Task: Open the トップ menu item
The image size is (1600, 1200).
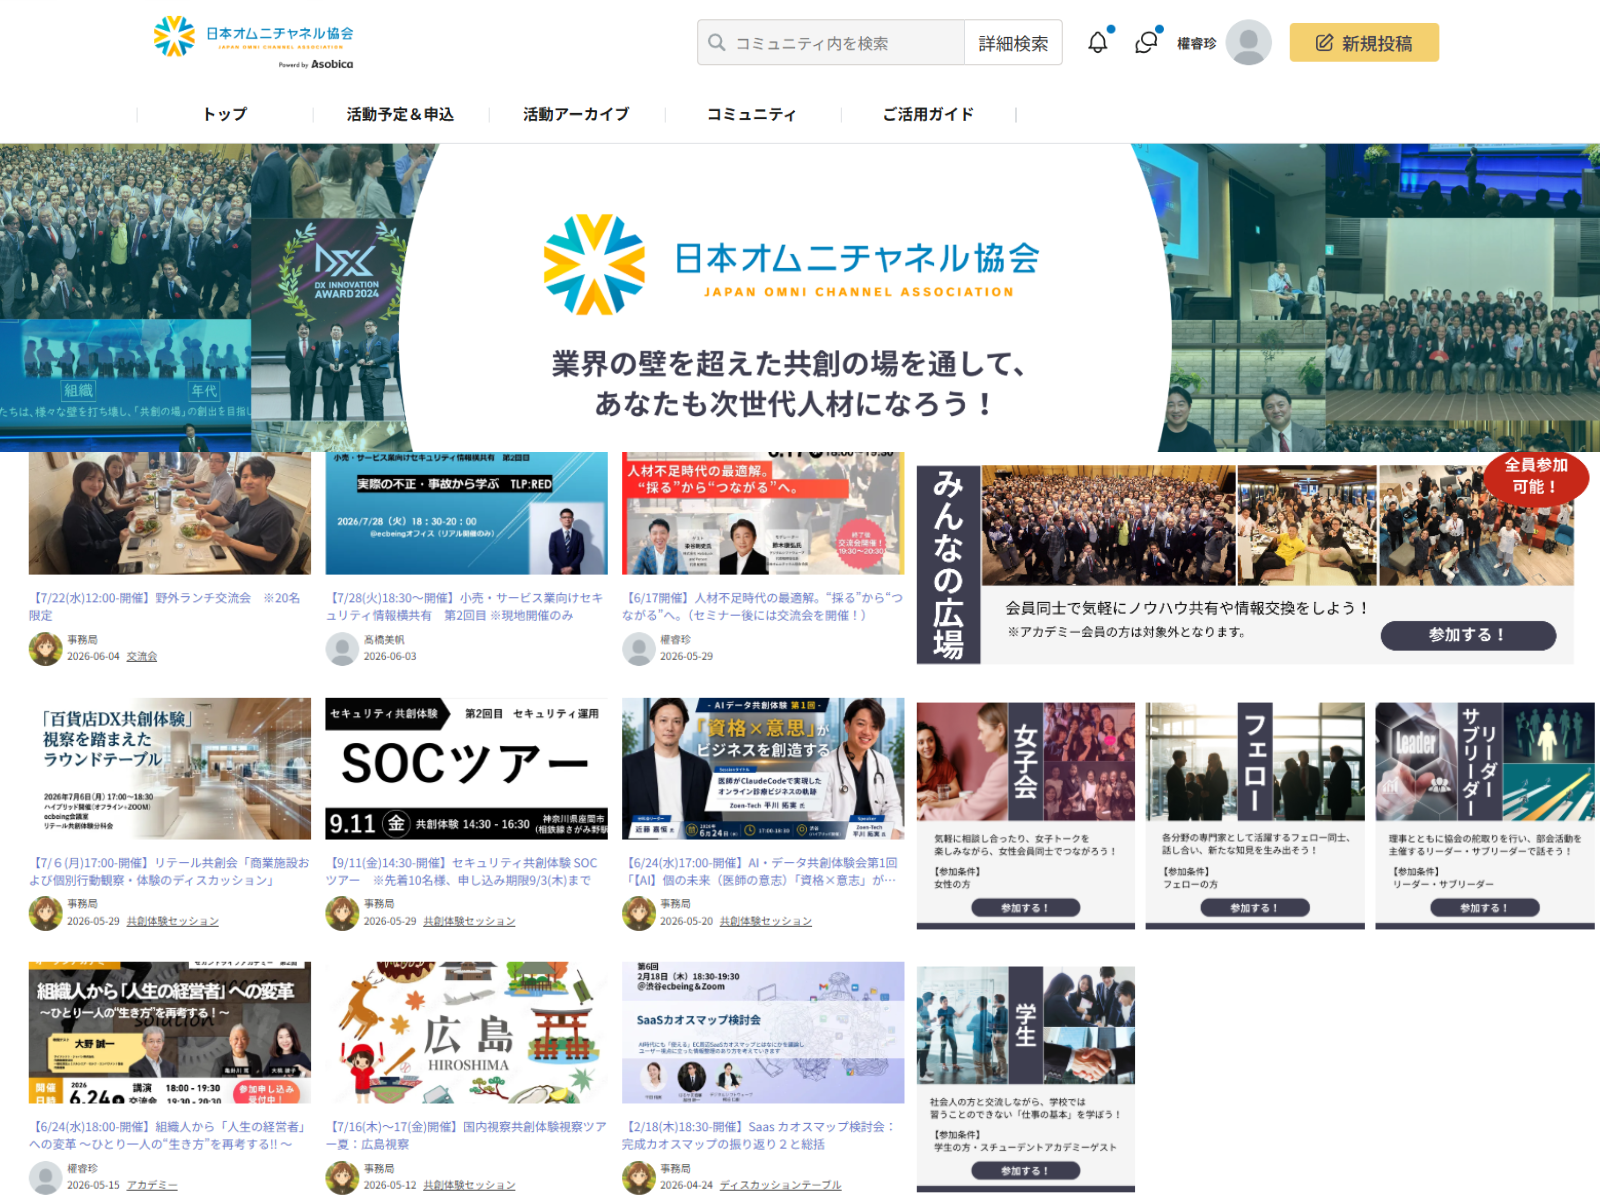Action: point(225,114)
